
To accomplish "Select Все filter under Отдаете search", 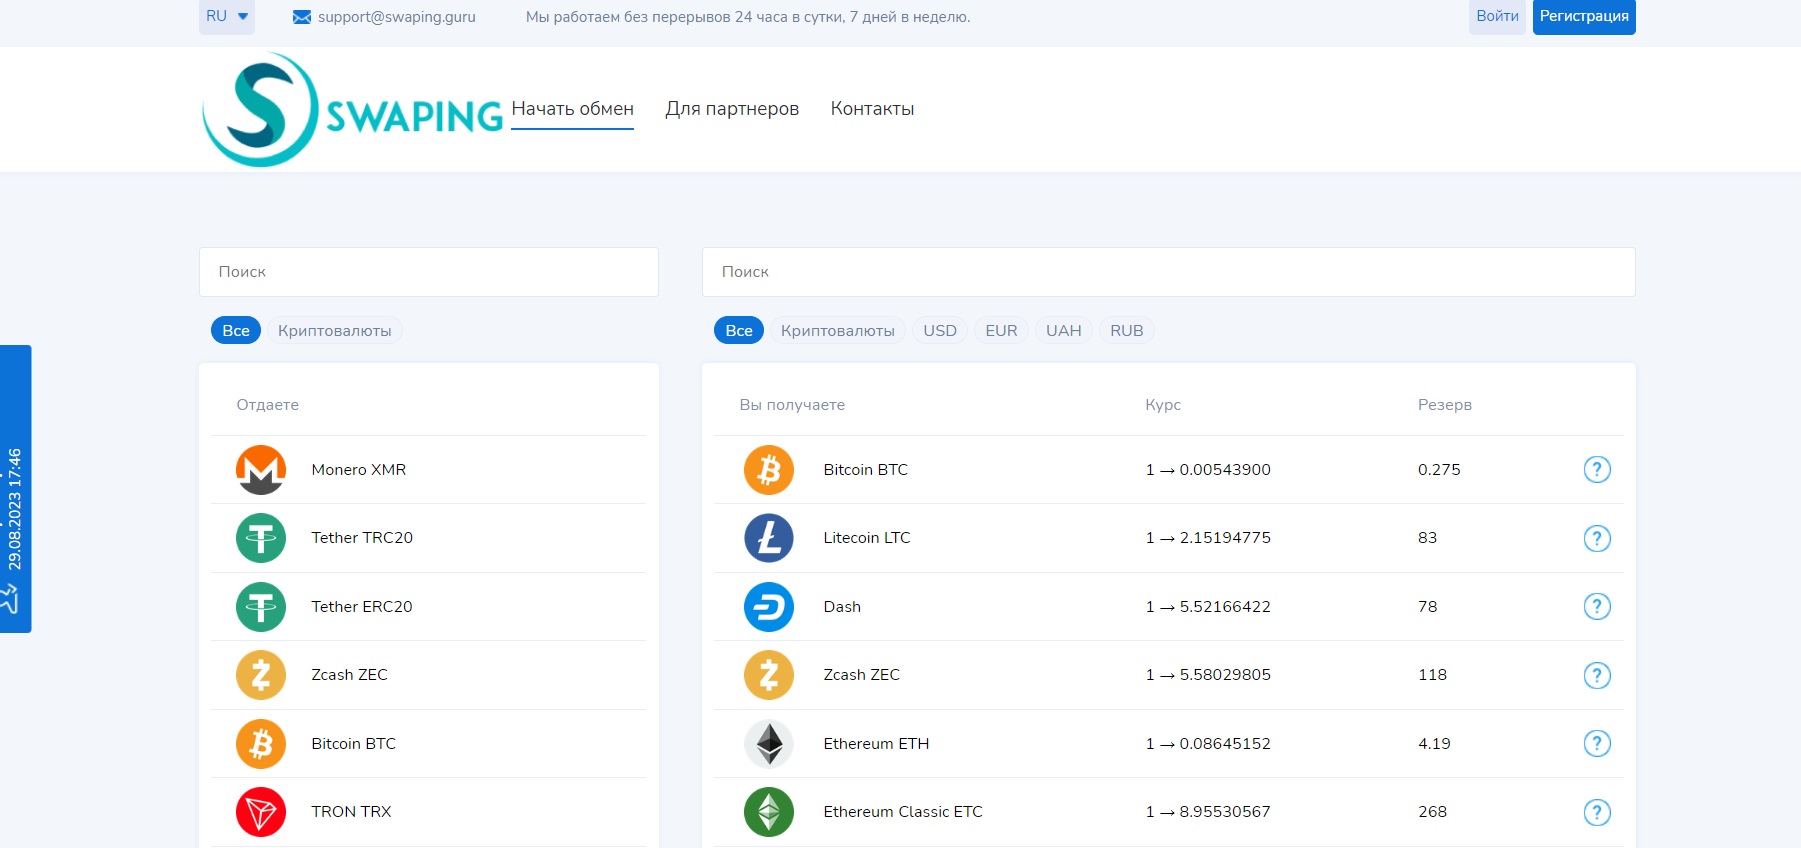I will [236, 331].
